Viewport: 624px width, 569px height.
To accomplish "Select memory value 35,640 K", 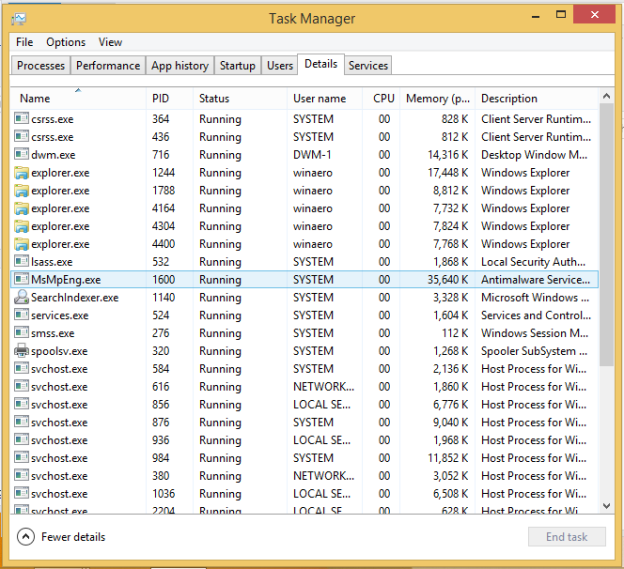I will (448, 280).
